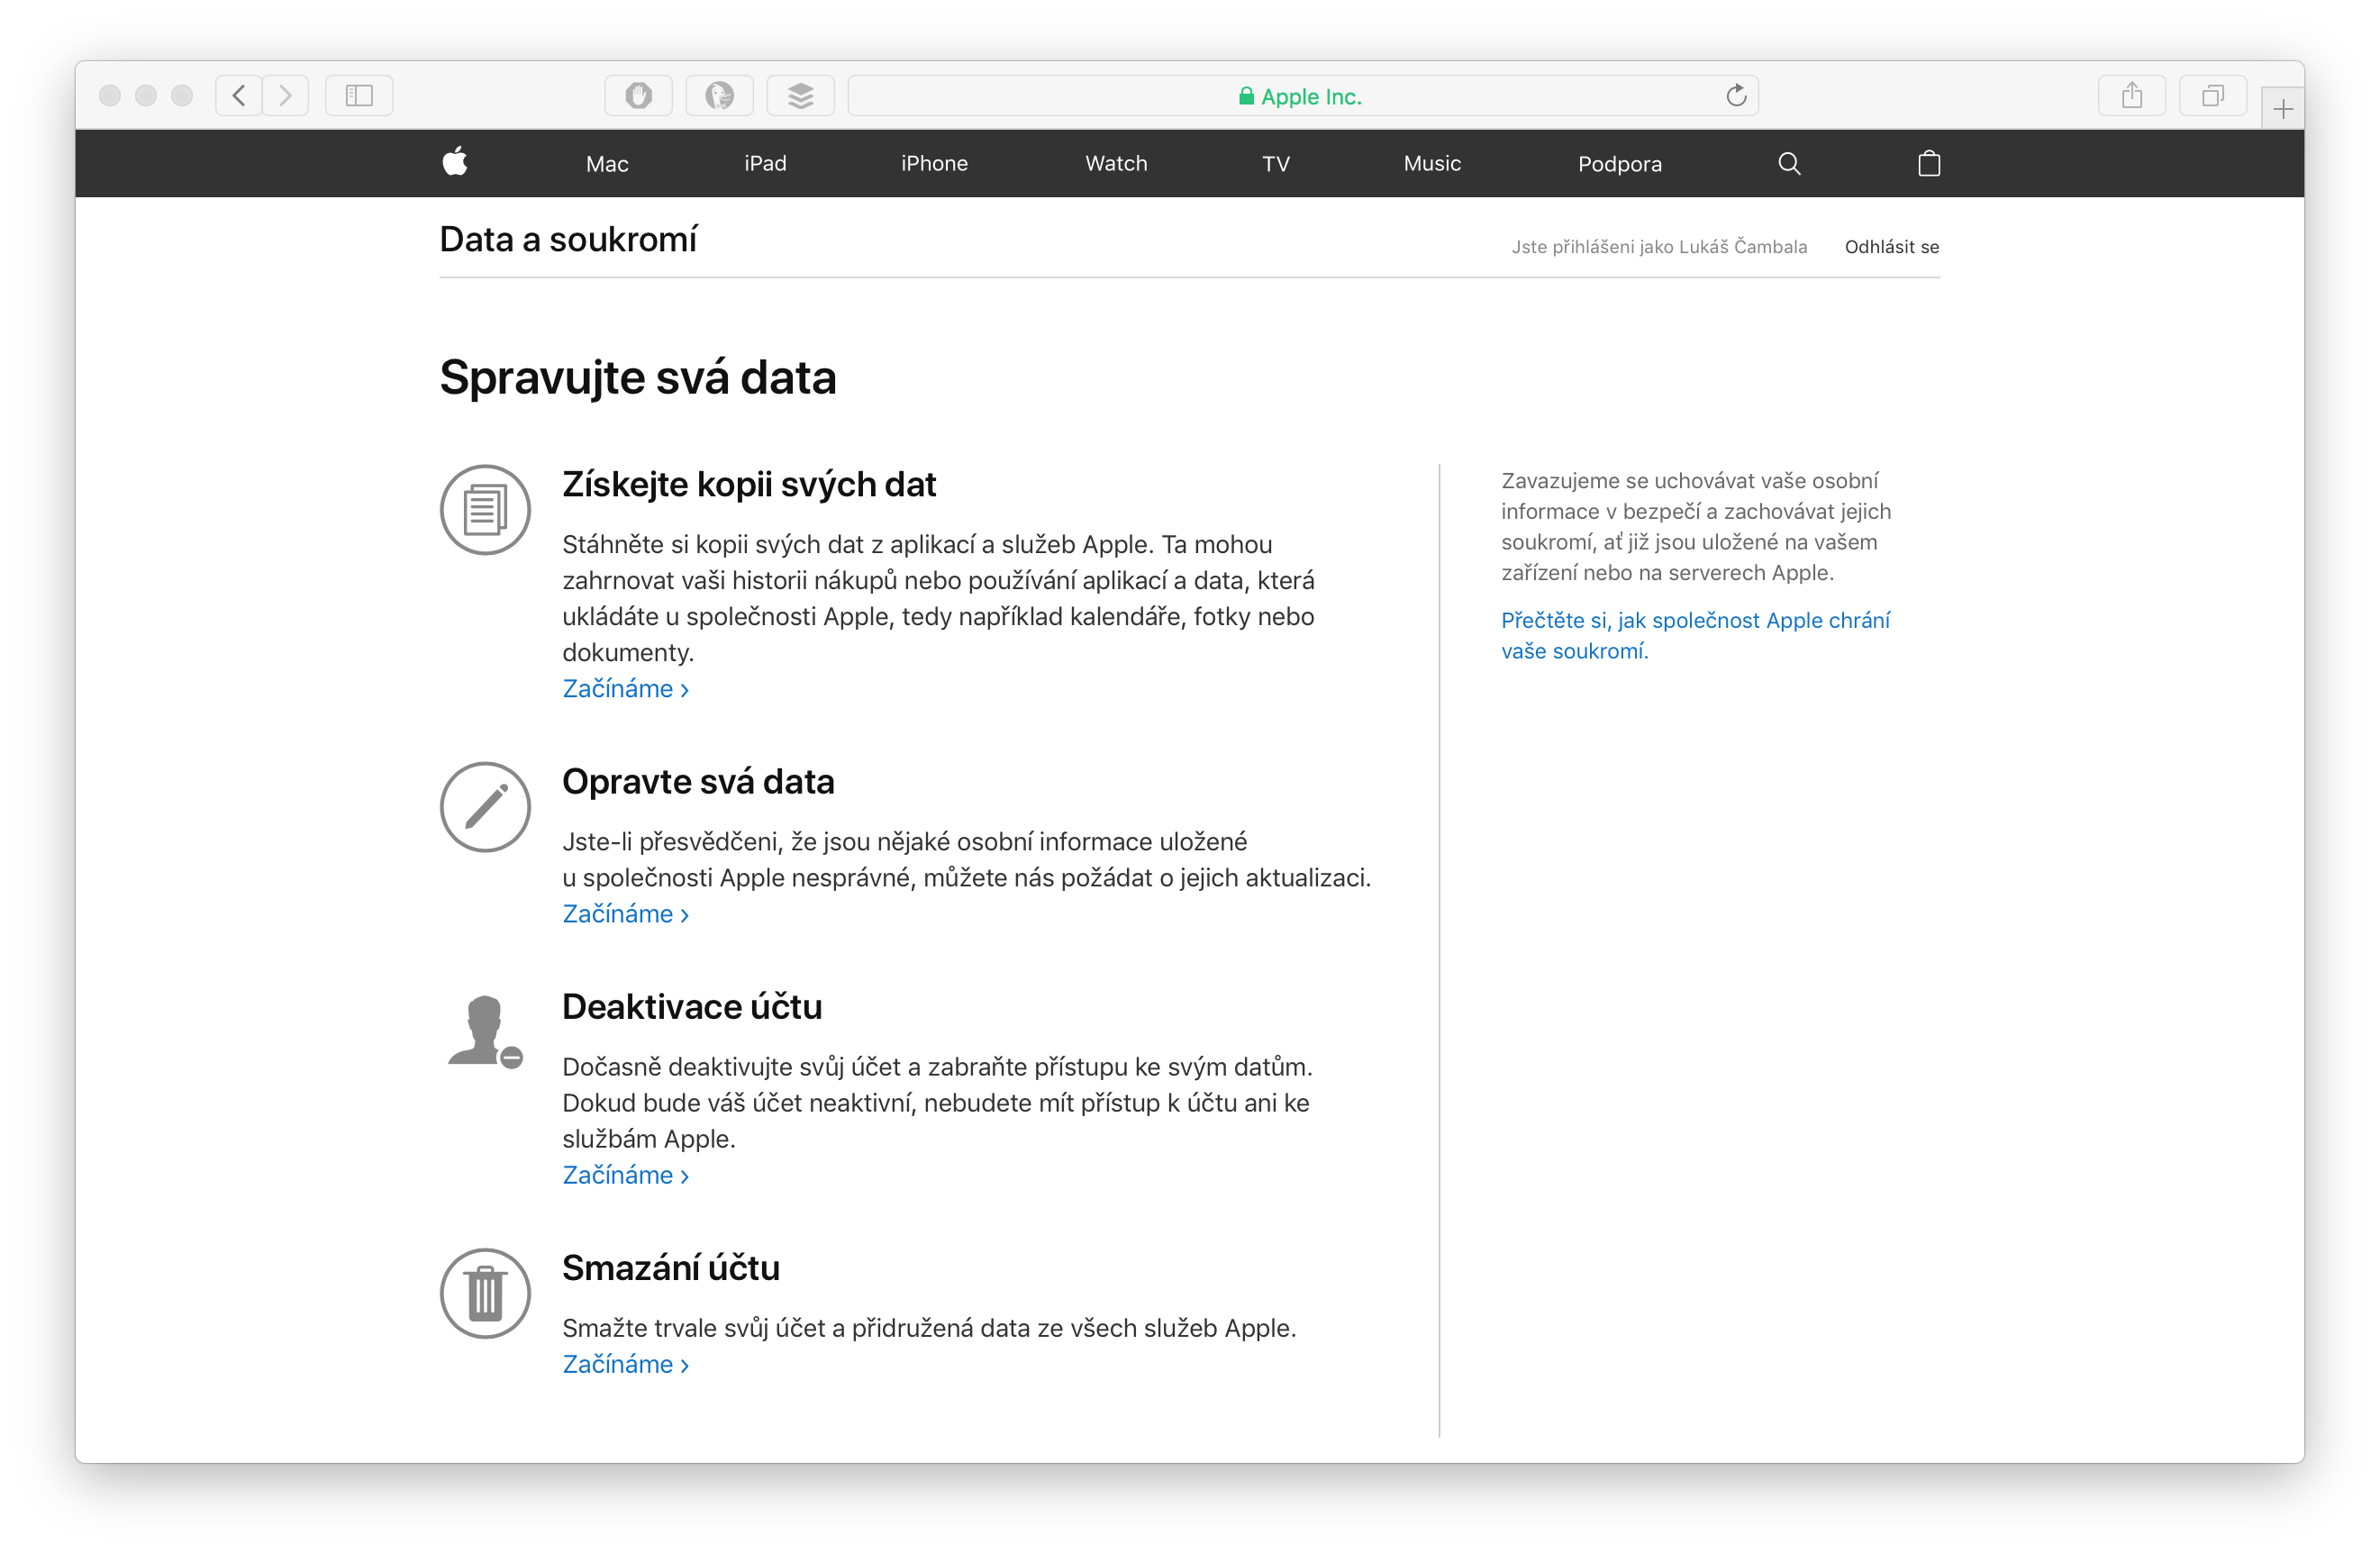Open the shopping bag icon
This screenshot has width=2380, height=1553.
(x=1929, y=163)
